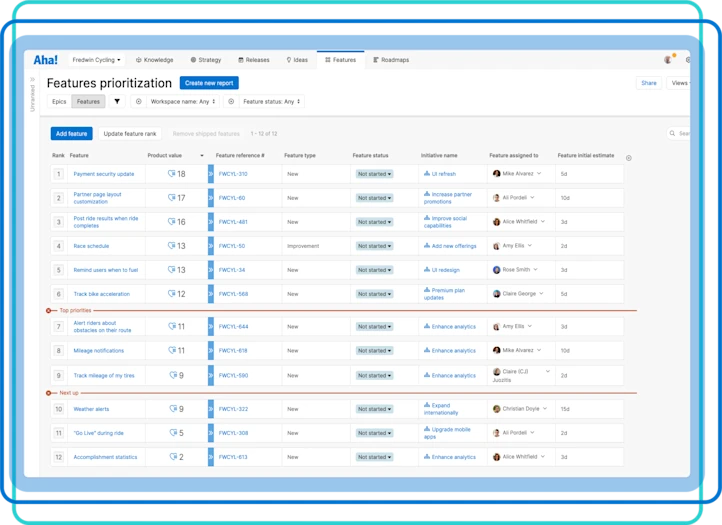
Task: Click the search magnifier icon
Action: [672, 133]
